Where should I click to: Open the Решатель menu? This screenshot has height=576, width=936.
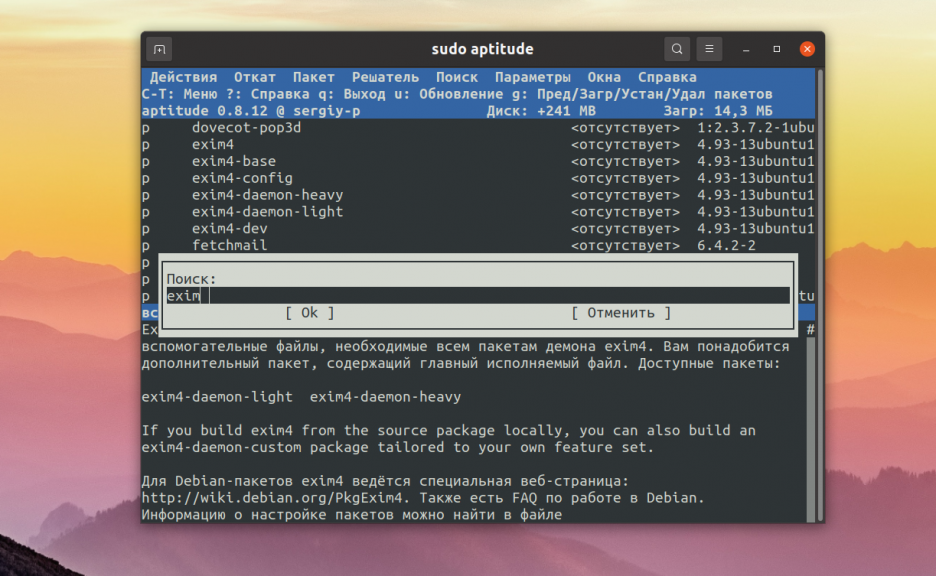[x=385, y=77]
